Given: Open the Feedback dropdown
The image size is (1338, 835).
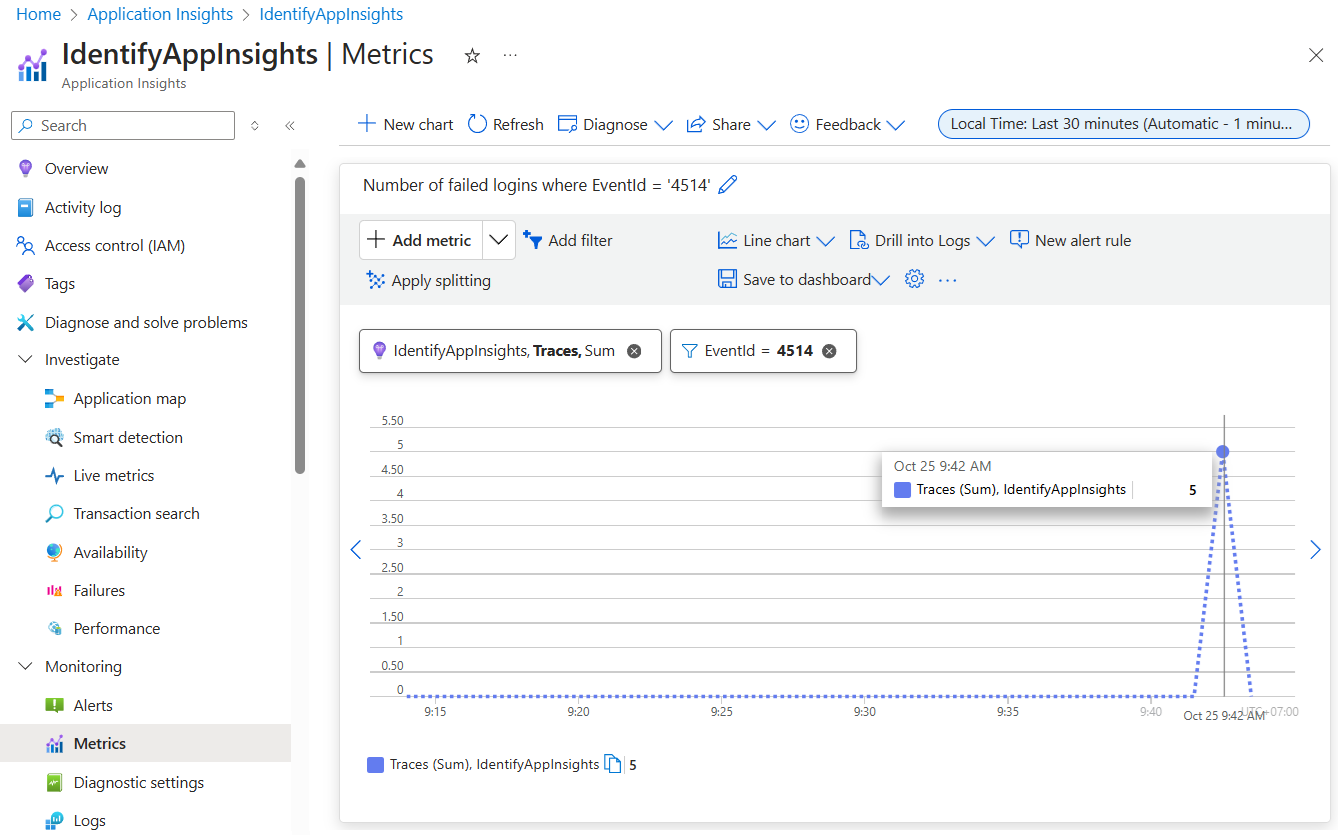Looking at the screenshot, I should point(847,125).
